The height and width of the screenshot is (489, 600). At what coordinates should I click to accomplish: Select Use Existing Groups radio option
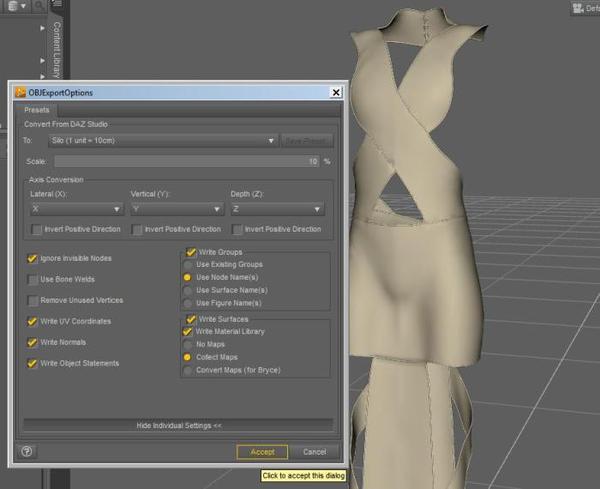[x=188, y=265]
